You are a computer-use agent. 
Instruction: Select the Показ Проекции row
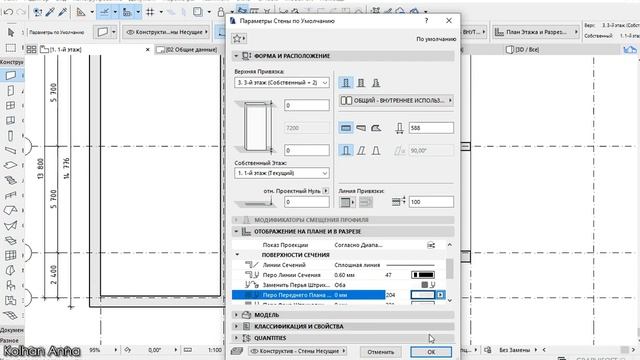[338, 245]
